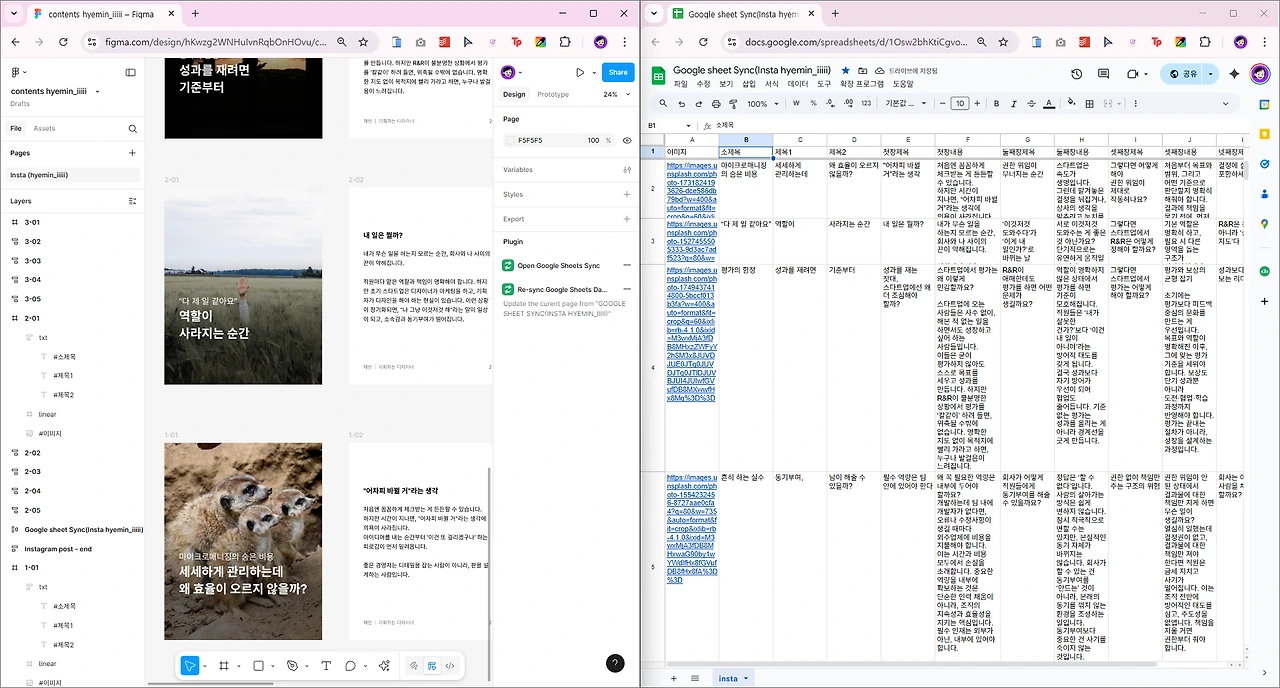
Task: Open the 24% zoom dropdown in Figma
Action: tap(615, 94)
